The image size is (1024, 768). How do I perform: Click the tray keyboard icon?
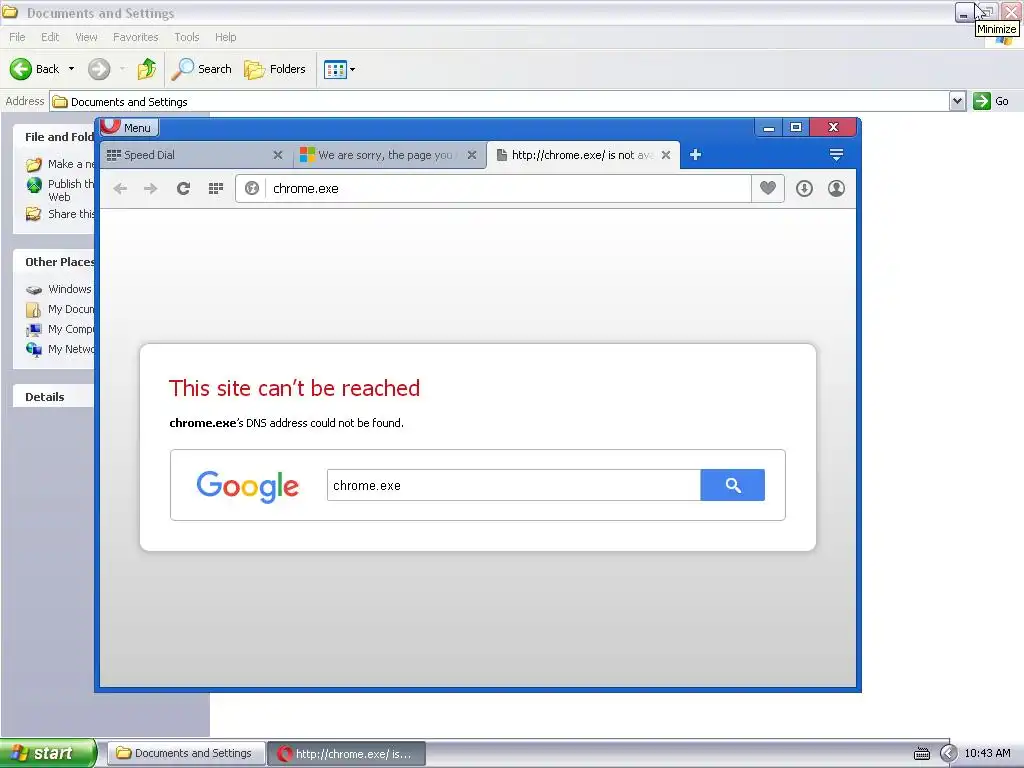[x=921, y=754]
